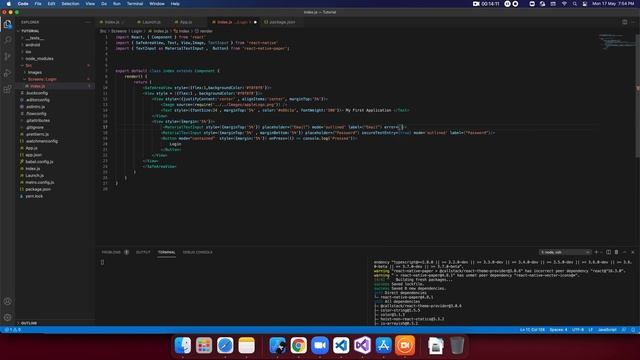Viewport: 640px width, 360px height.
Task: Click the split editor icon
Action: 624,22
